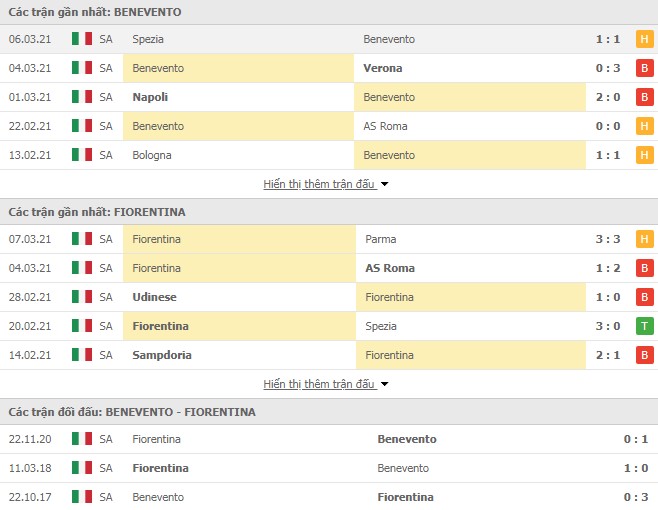This screenshot has width=658, height=510.
Task: Open the Benevento vs AS Roma 0:0 match
Action: click(608, 126)
